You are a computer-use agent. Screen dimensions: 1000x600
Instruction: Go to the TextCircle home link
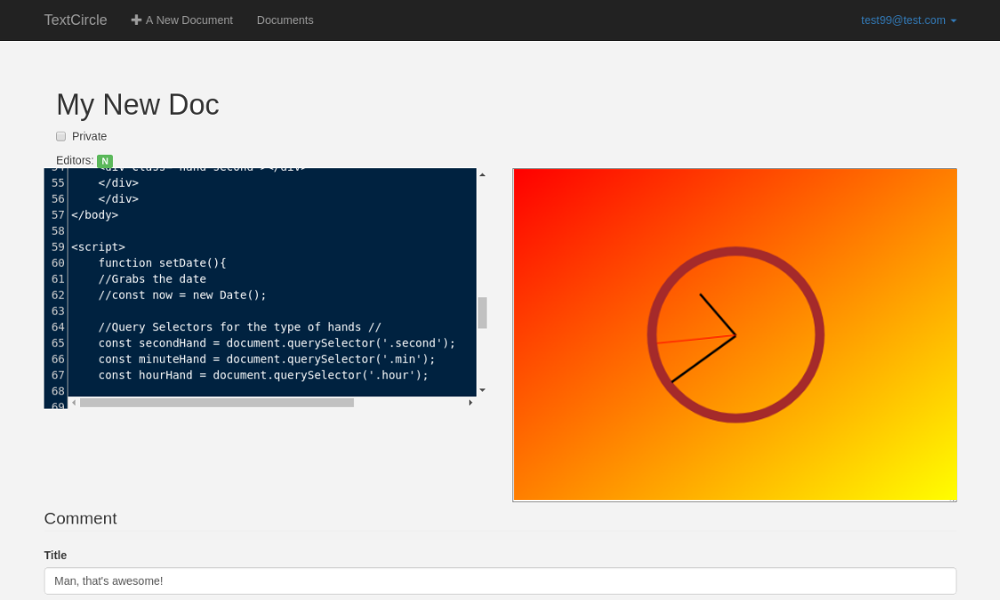point(75,20)
